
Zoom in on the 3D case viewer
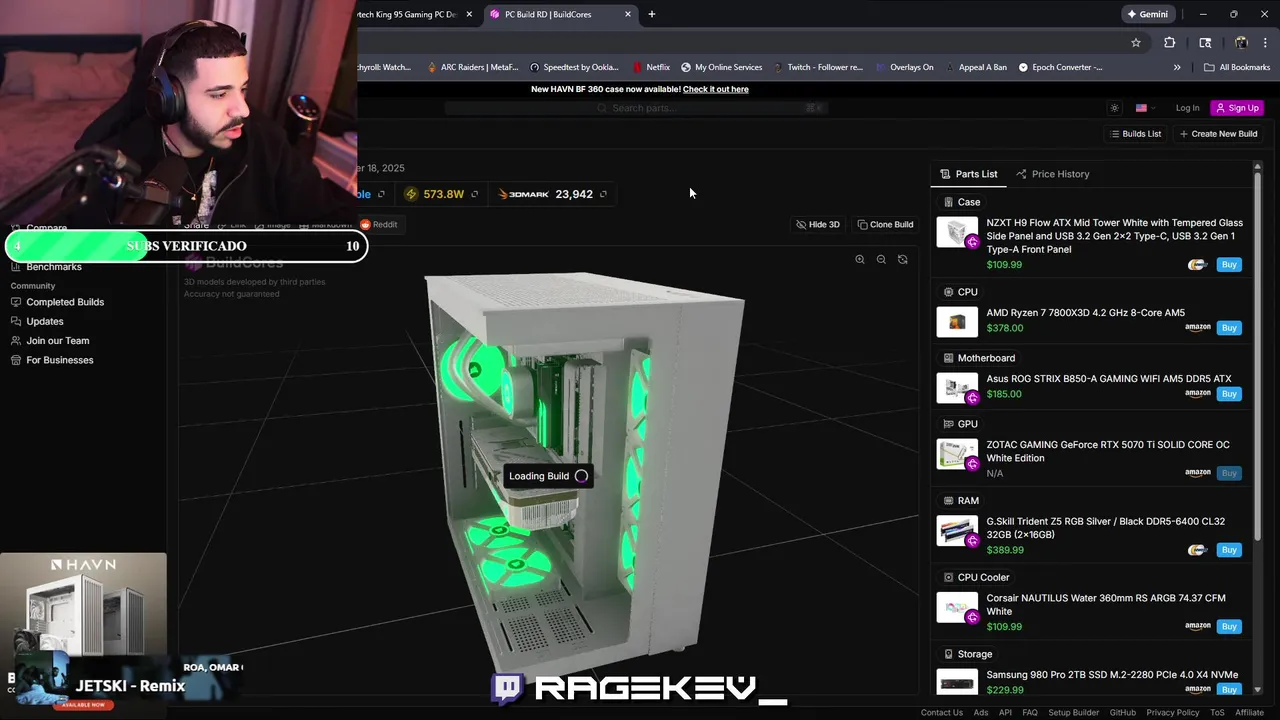[860, 260]
